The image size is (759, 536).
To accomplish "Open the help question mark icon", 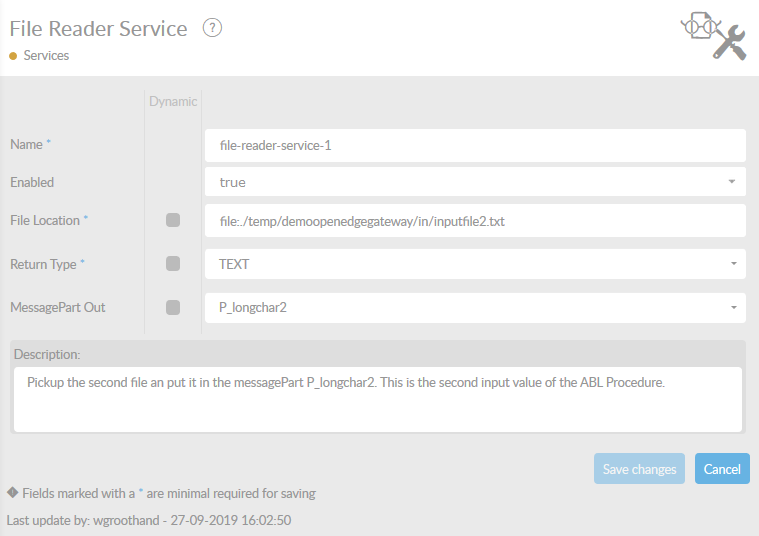I will tap(212, 28).
